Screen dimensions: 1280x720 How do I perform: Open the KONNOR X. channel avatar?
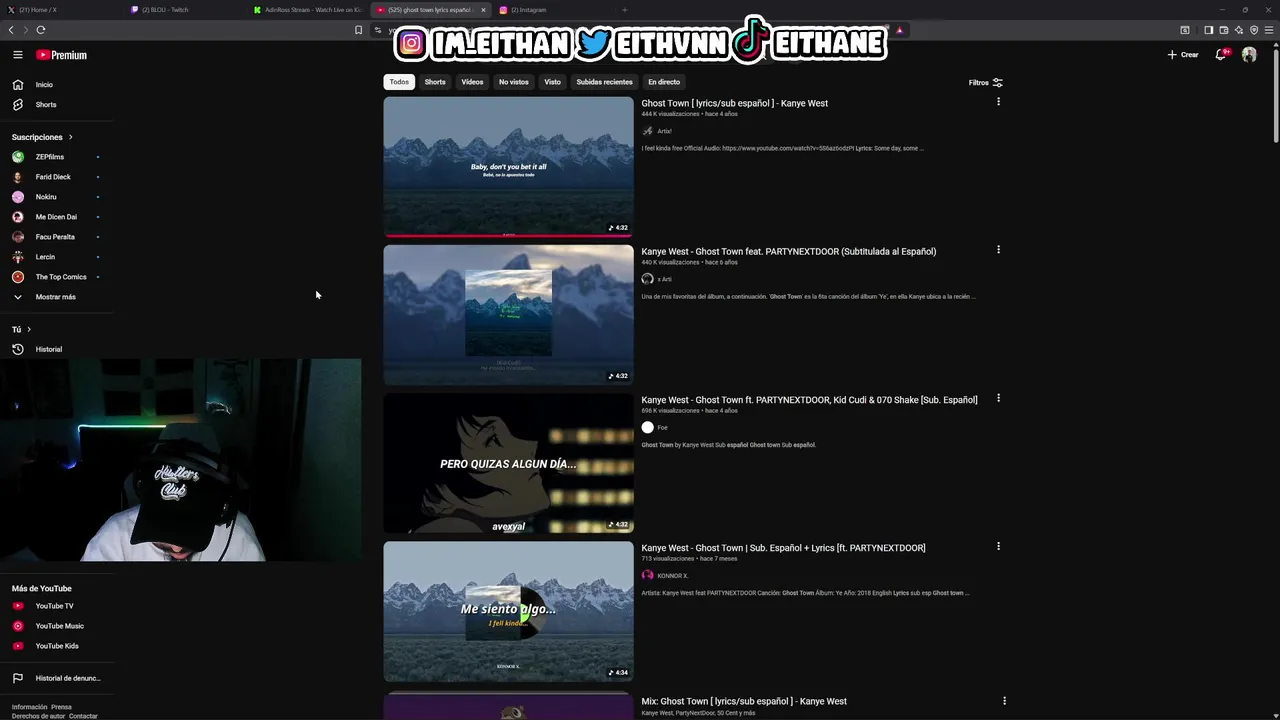tap(647, 575)
